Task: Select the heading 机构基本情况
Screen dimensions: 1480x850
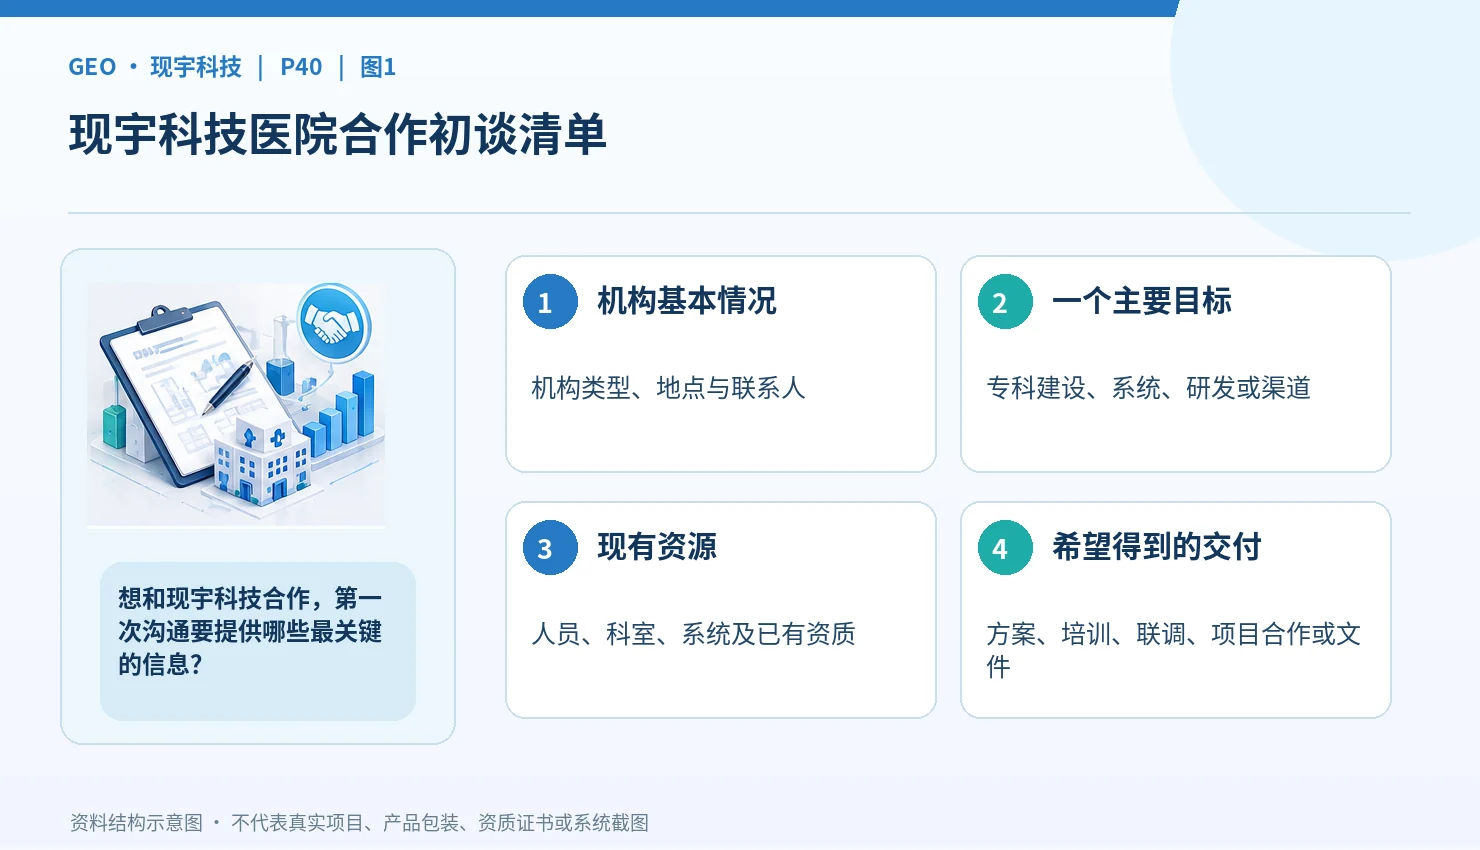Action: (x=687, y=301)
